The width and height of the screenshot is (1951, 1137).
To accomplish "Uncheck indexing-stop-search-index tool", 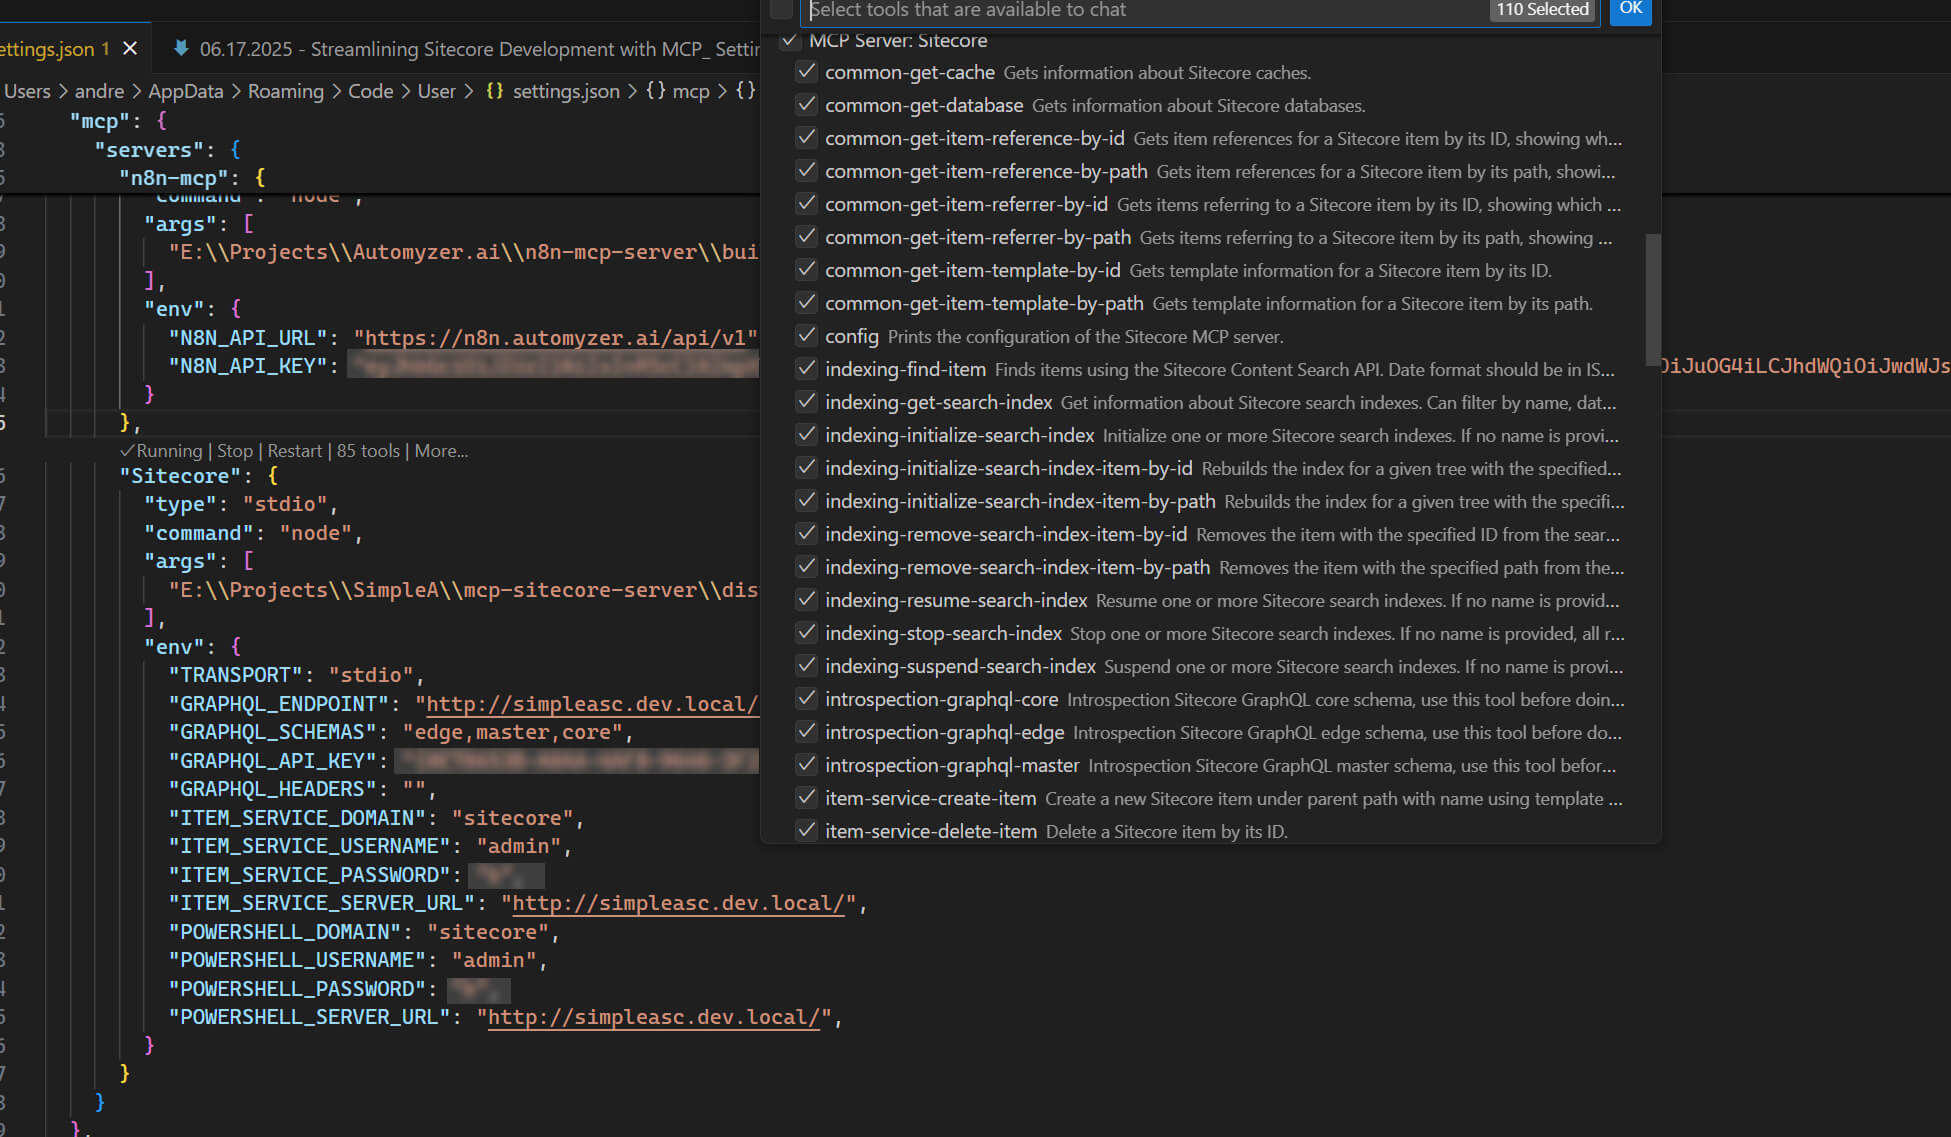I will point(806,633).
